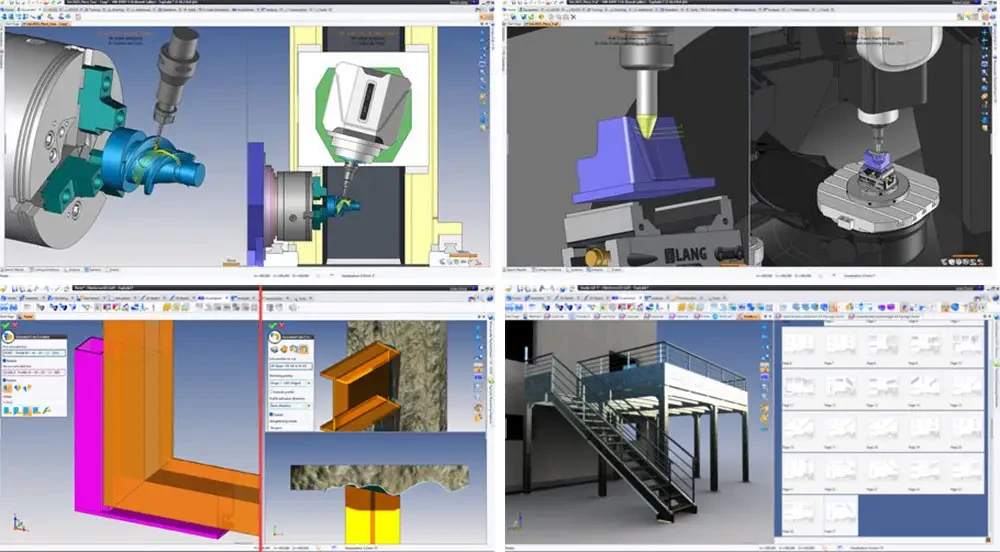The height and width of the screenshot is (552, 1000).
Task: Click green validate checkmark in left profile joint dialog
Action: [6, 325]
